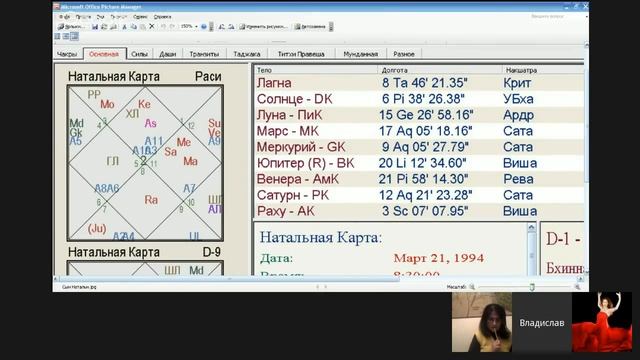This screenshot has height=360, width=640.
Task: Click the Ra label in the Rasi chart
Action: coord(151,200)
